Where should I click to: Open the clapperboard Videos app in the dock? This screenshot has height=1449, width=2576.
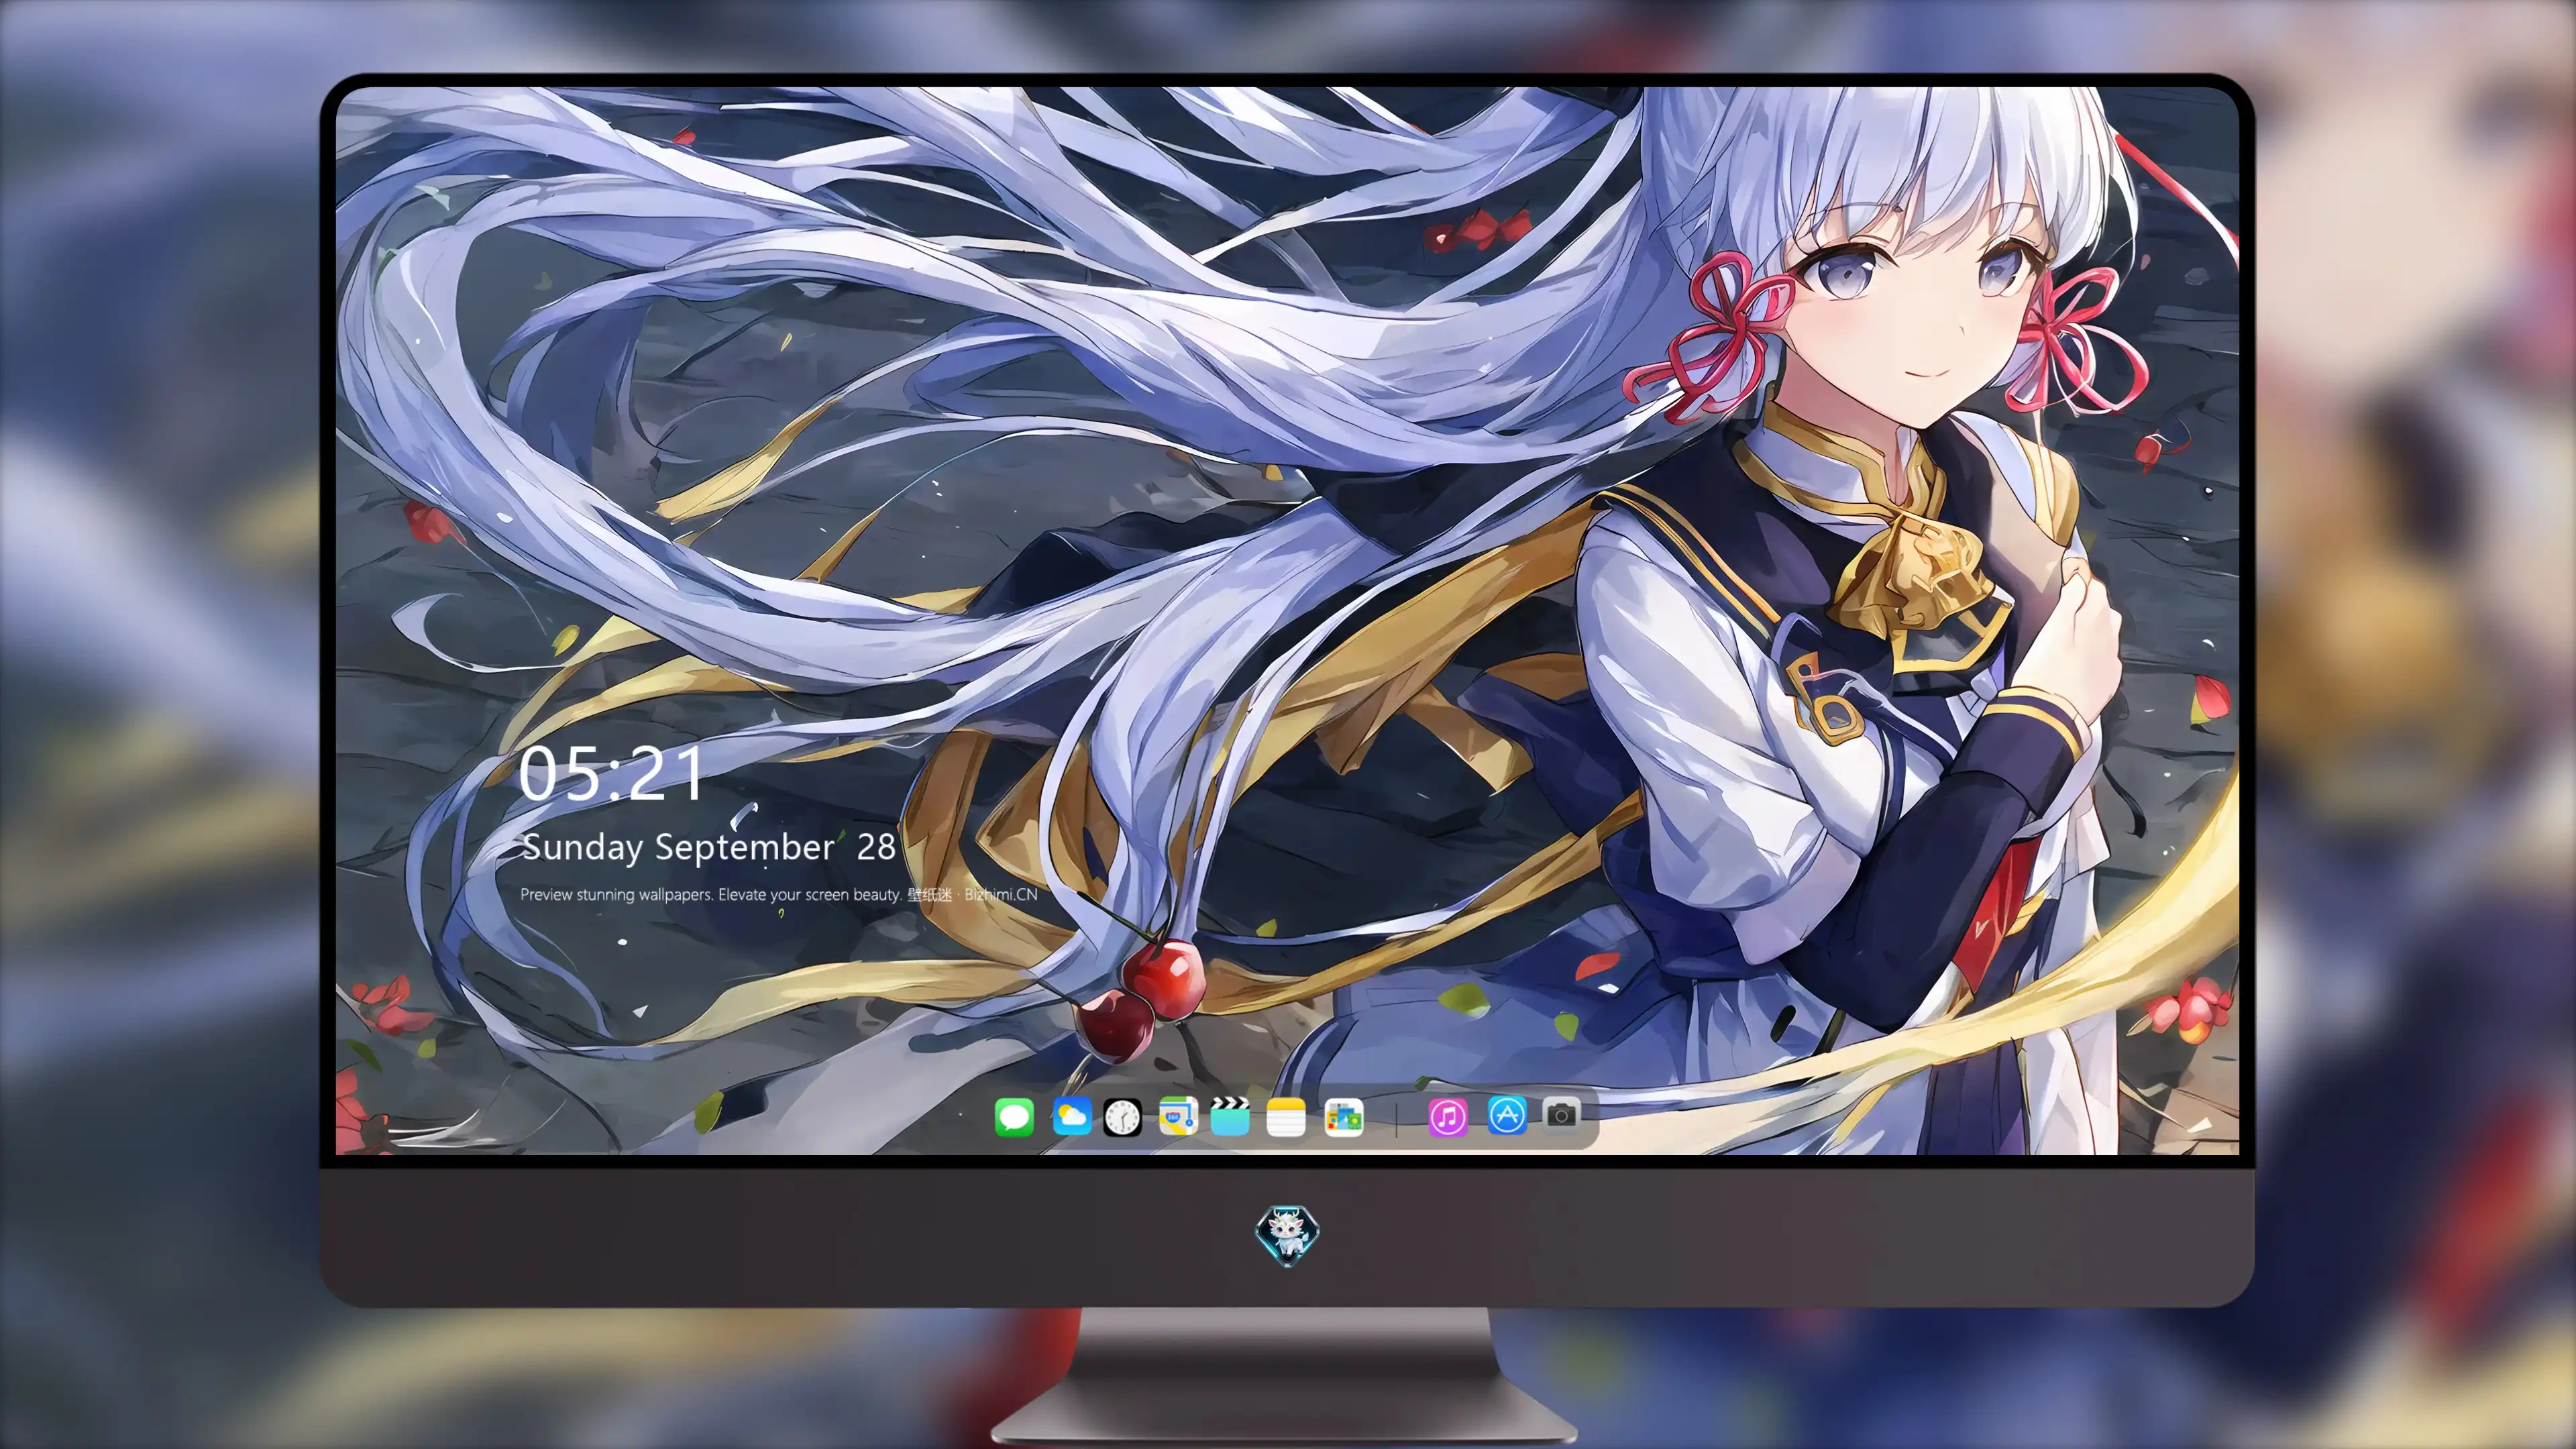point(1230,1116)
